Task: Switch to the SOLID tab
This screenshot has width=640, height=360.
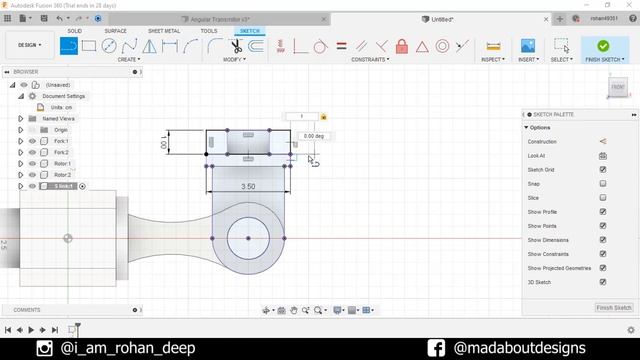Action: tap(75, 31)
